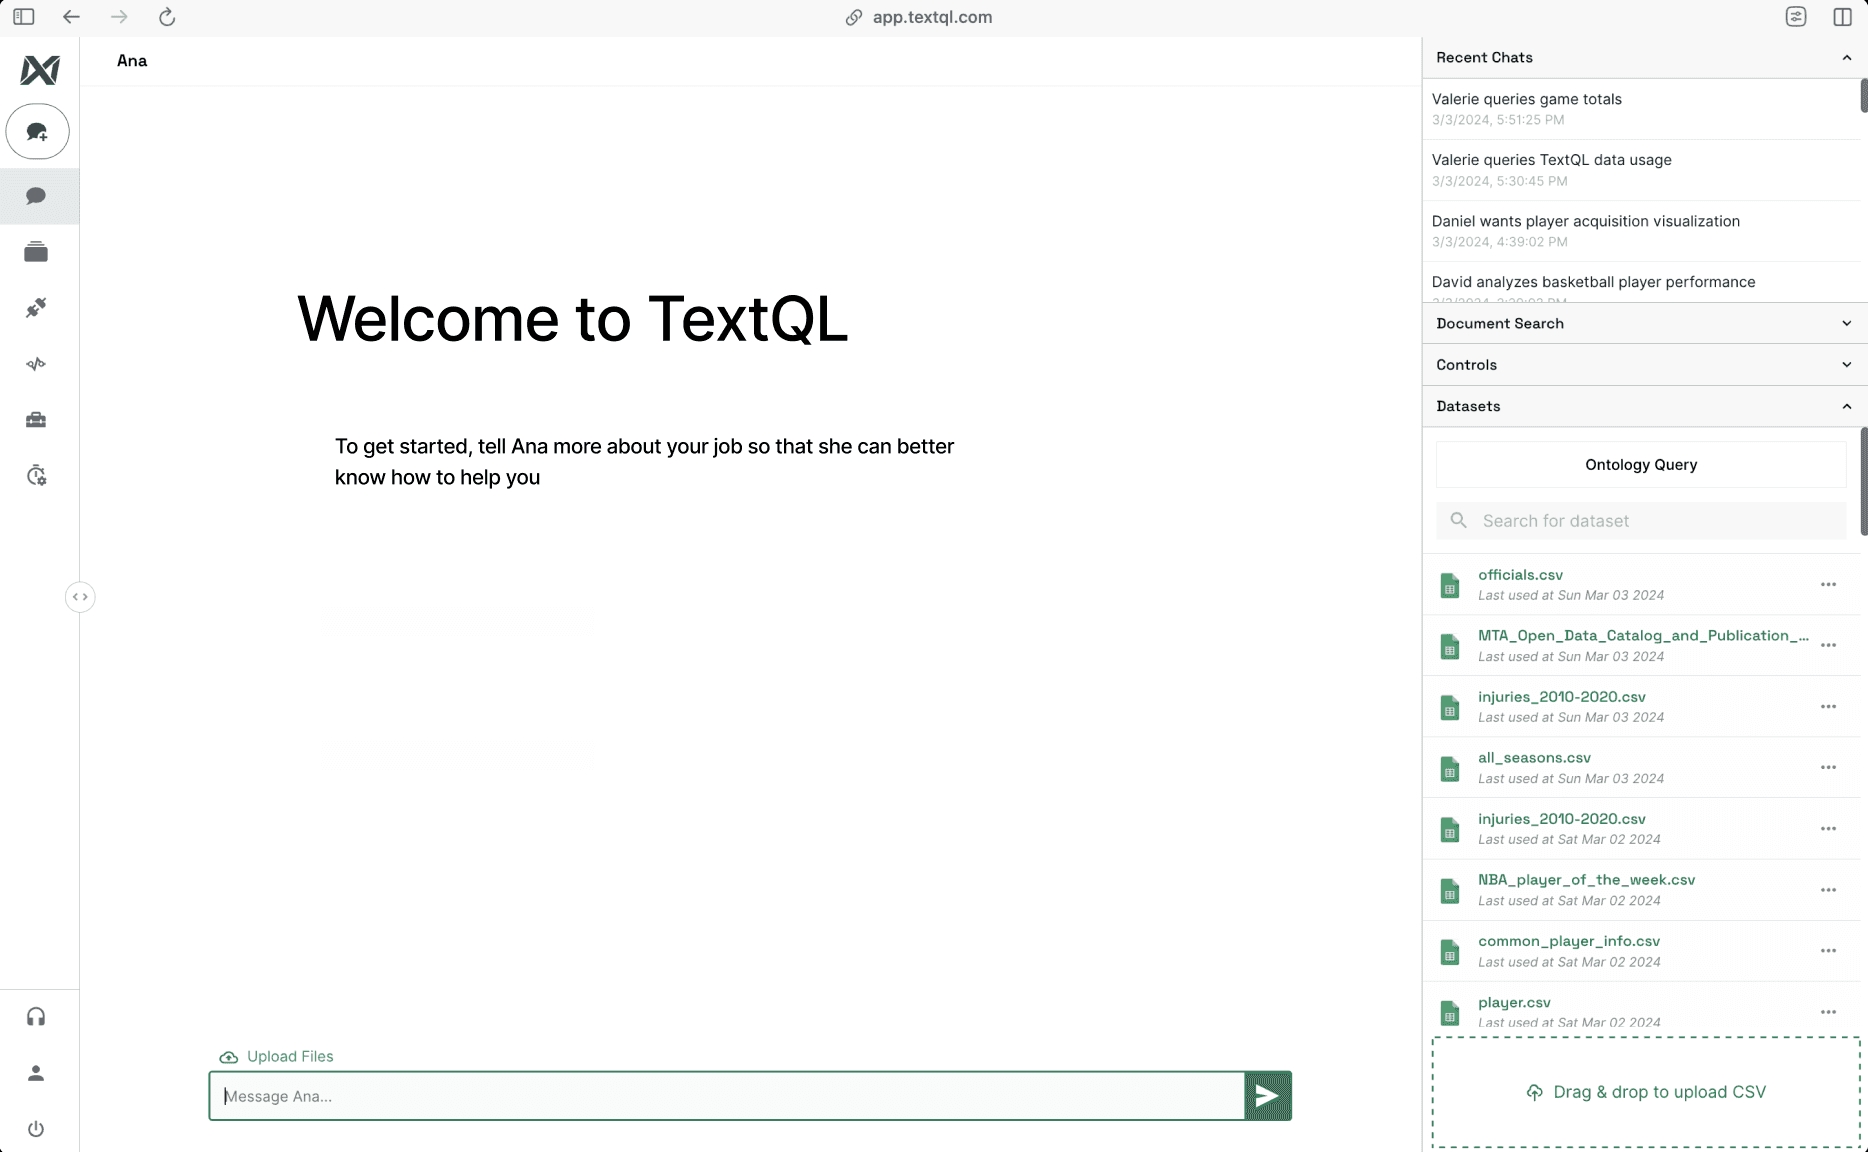The width and height of the screenshot is (1868, 1152).
Task: Open the datasets stack icon in sidebar
Action: coord(36,252)
